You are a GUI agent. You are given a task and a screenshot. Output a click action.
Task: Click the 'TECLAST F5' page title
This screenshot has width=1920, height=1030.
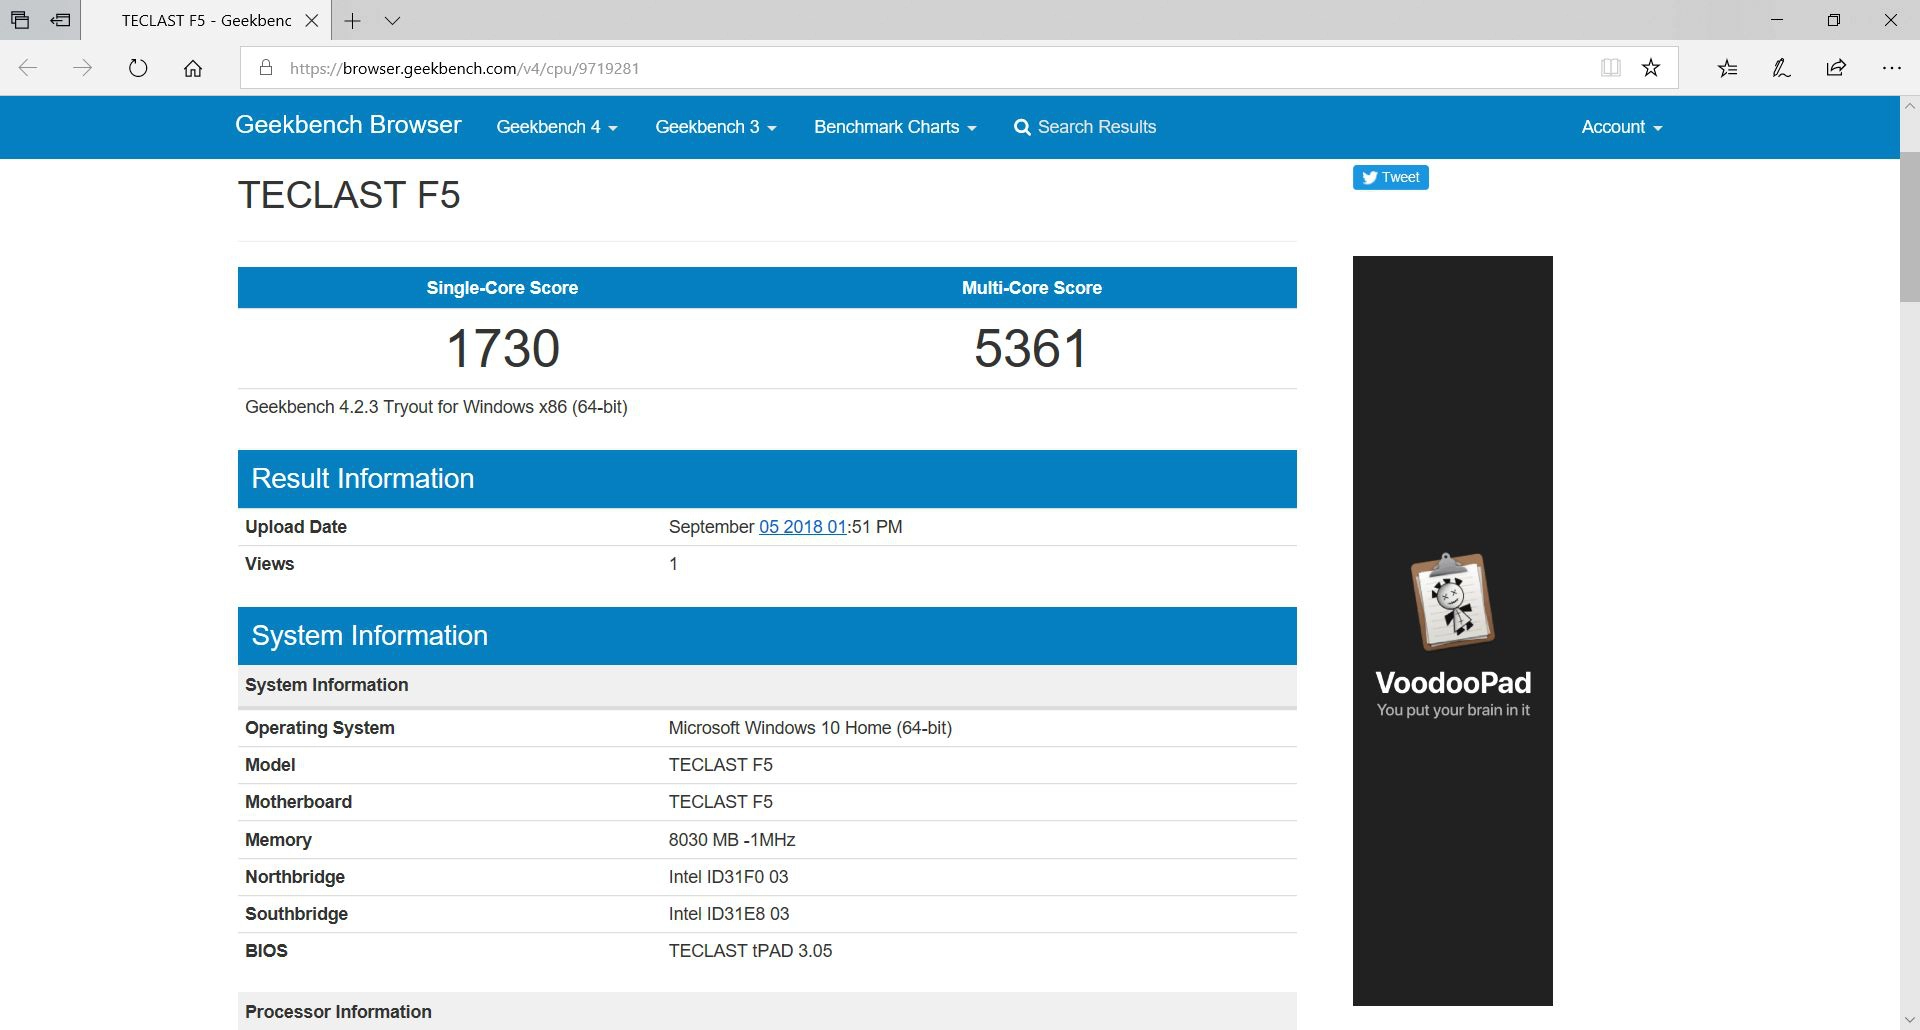point(349,195)
